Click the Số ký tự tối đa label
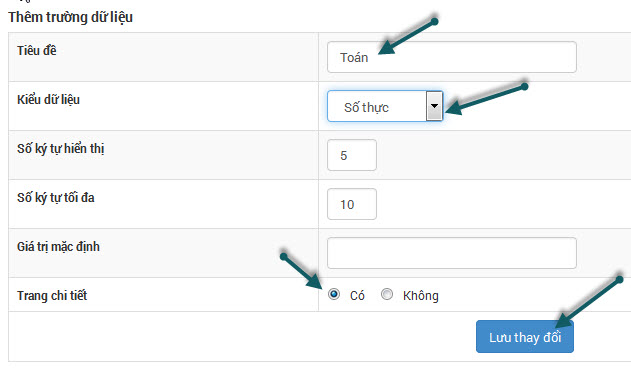The height and width of the screenshot is (377, 631). pyautogui.click(x=56, y=198)
